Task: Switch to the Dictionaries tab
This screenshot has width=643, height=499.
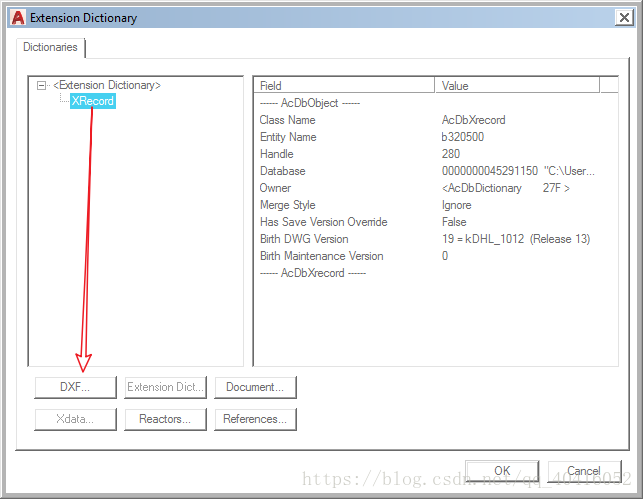Action: [50, 47]
